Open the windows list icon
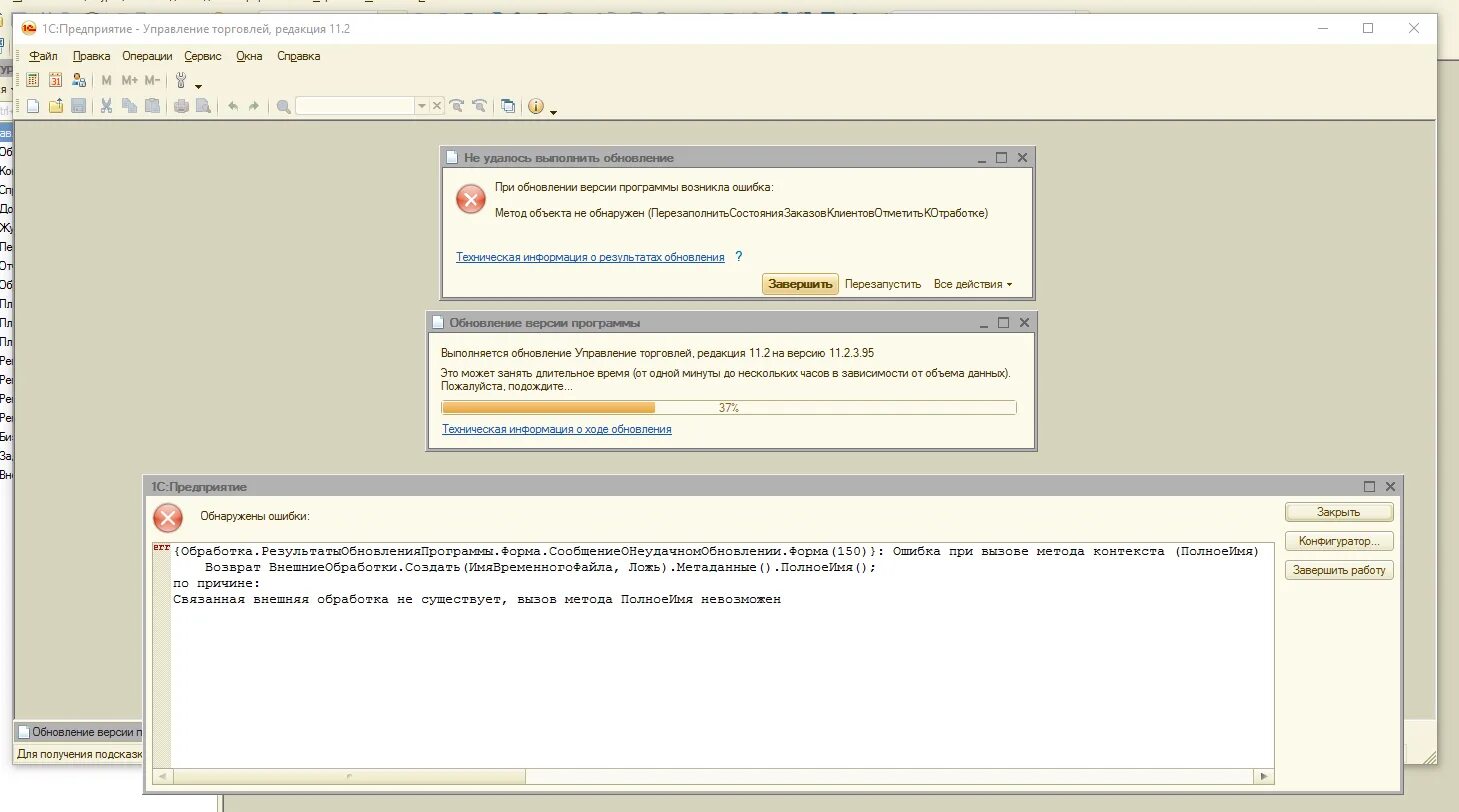The height and width of the screenshot is (812, 1459). [x=508, y=106]
